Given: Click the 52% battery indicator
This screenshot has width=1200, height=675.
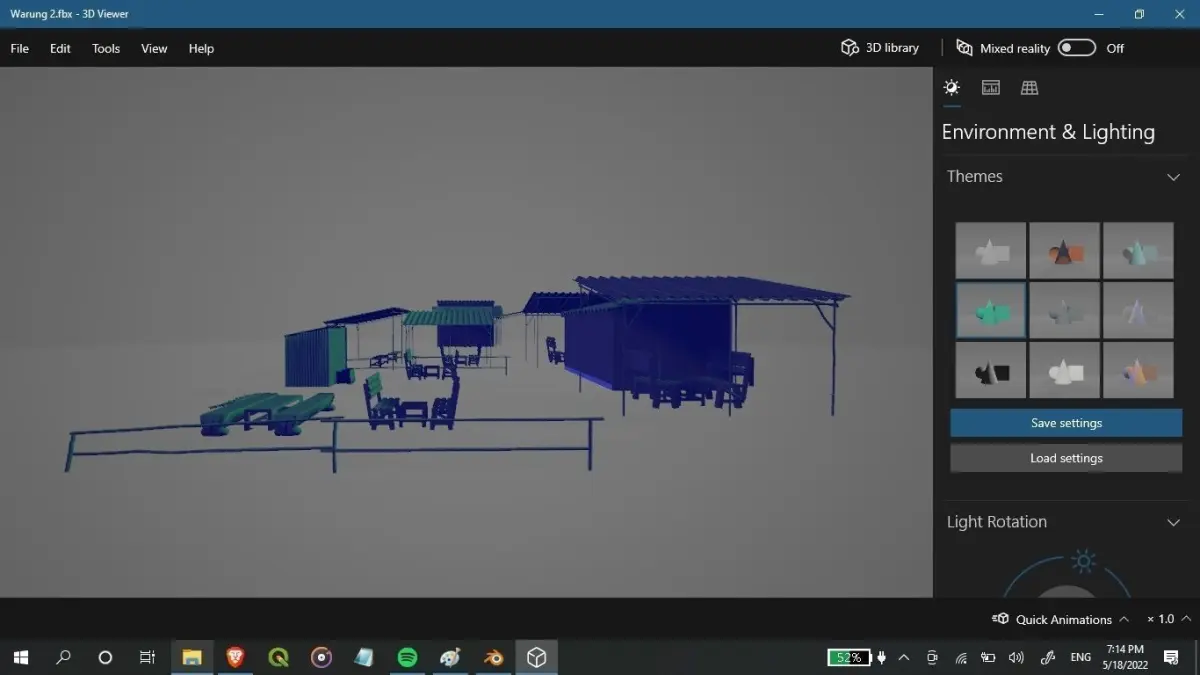Looking at the screenshot, I should [x=849, y=657].
